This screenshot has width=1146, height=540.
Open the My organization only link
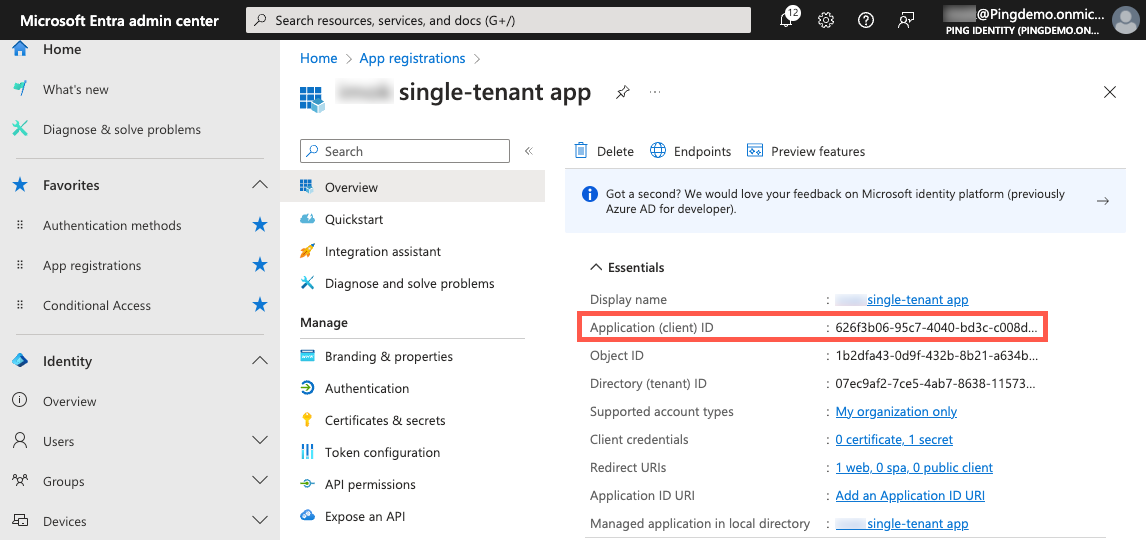[x=896, y=411]
